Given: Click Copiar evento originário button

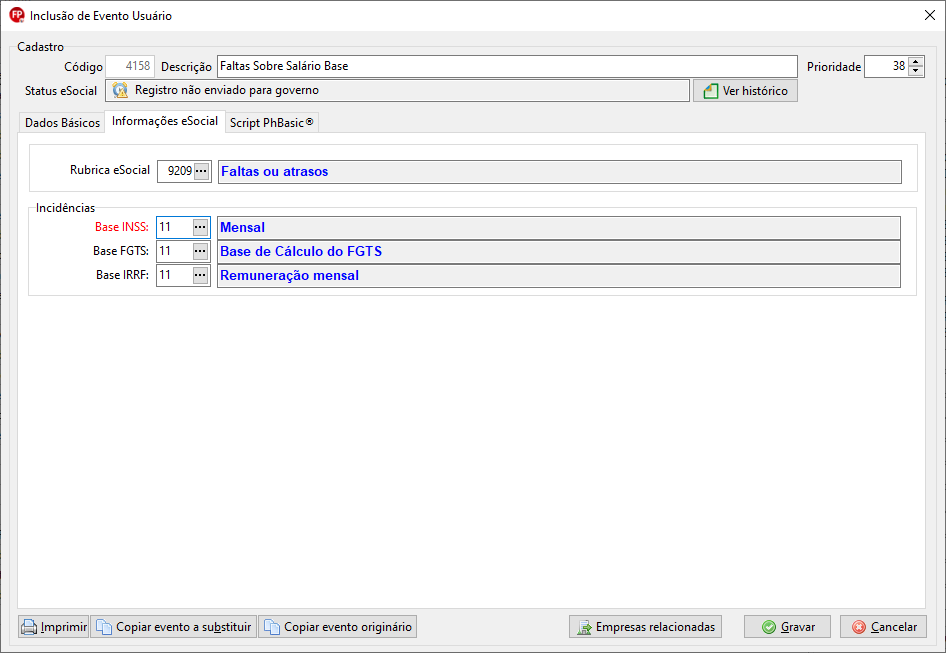Looking at the screenshot, I should [x=338, y=627].
